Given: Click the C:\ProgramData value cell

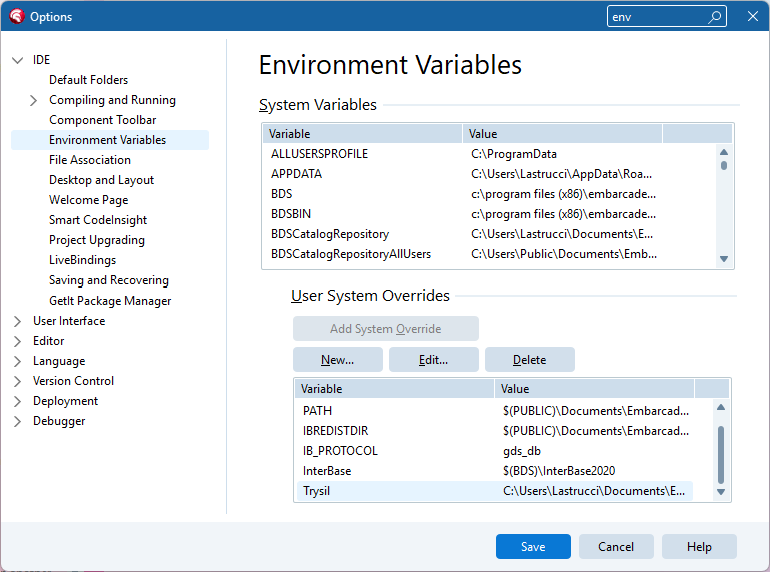Looking at the screenshot, I should [x=514, y=154].
